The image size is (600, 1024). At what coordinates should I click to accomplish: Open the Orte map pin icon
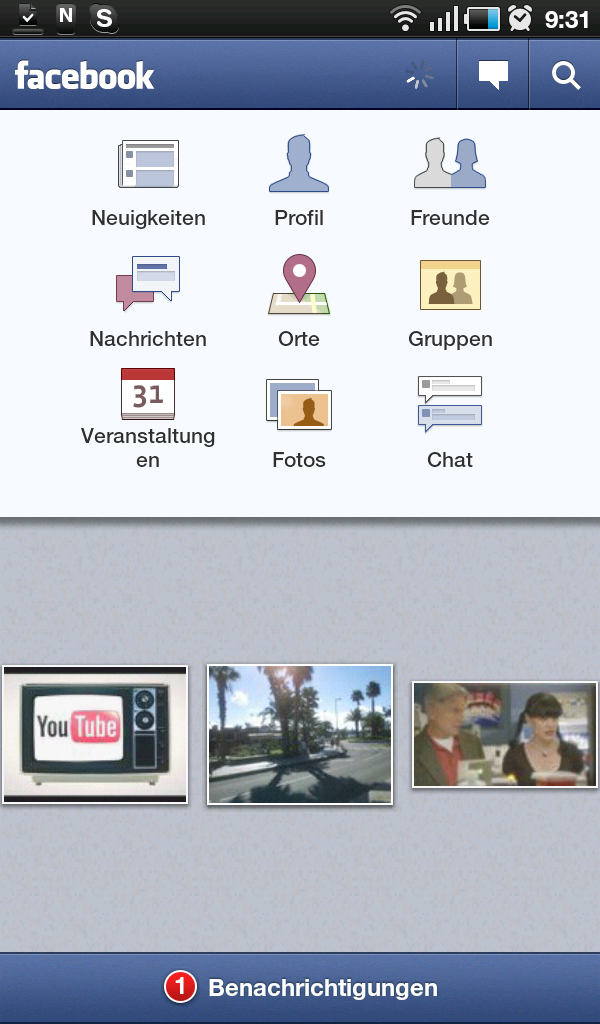pos(299,284)
